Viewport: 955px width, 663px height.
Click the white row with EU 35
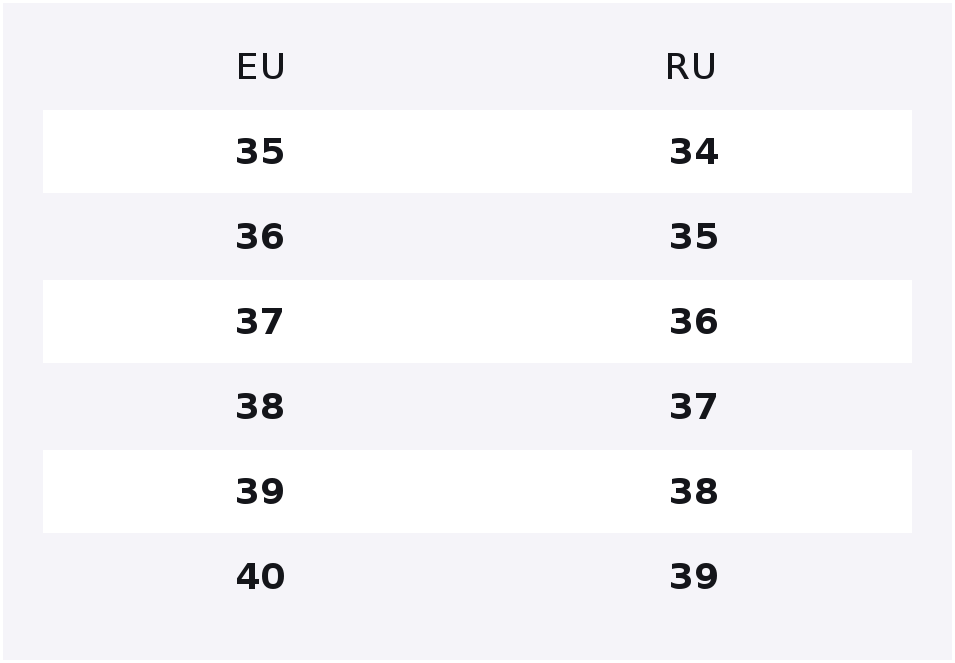point(478,152)
